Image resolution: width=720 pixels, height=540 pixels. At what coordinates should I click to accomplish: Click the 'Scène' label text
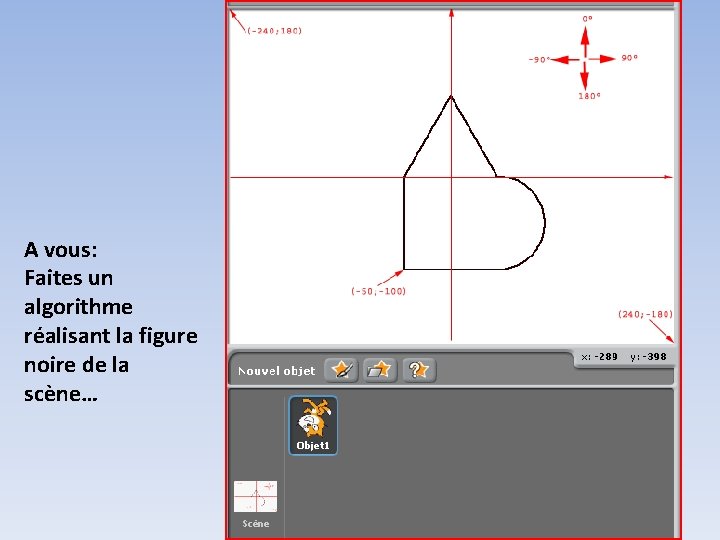click(x=256, y=523)
